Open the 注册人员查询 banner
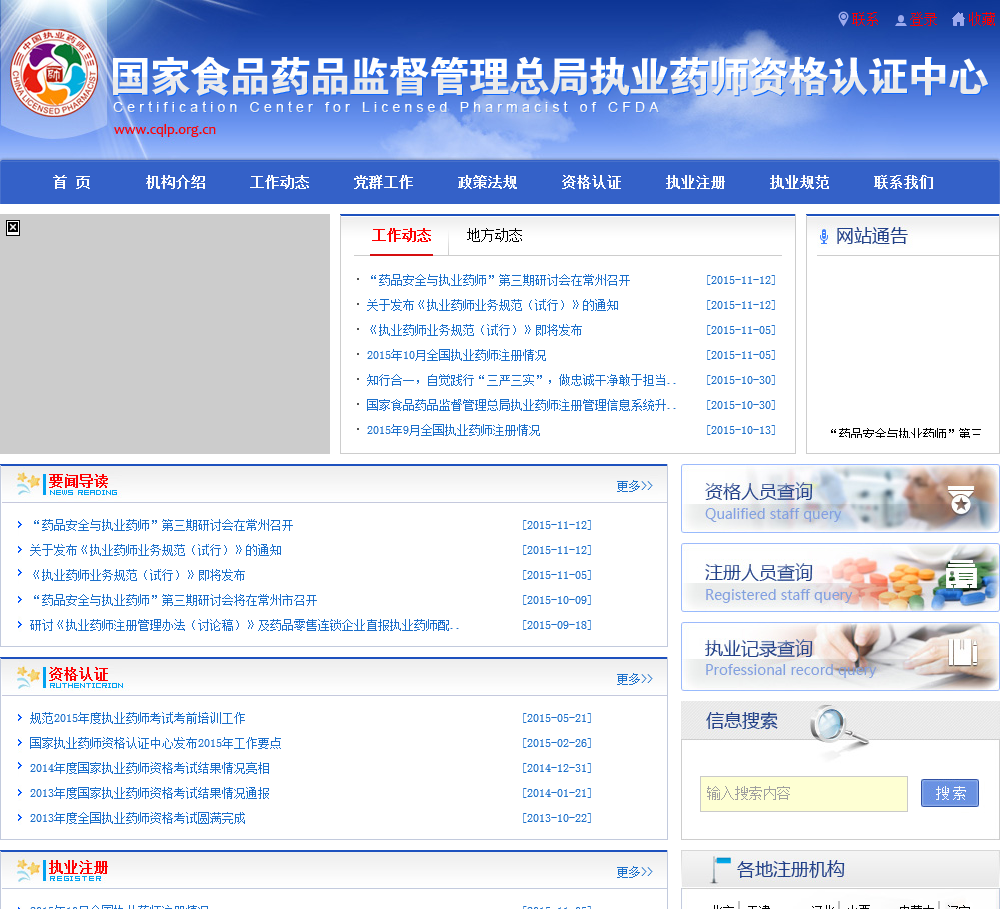 click(840, 578)
